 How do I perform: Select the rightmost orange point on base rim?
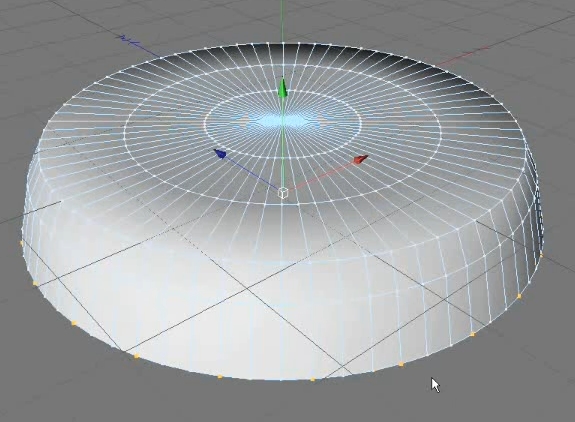tap(541, 255)
